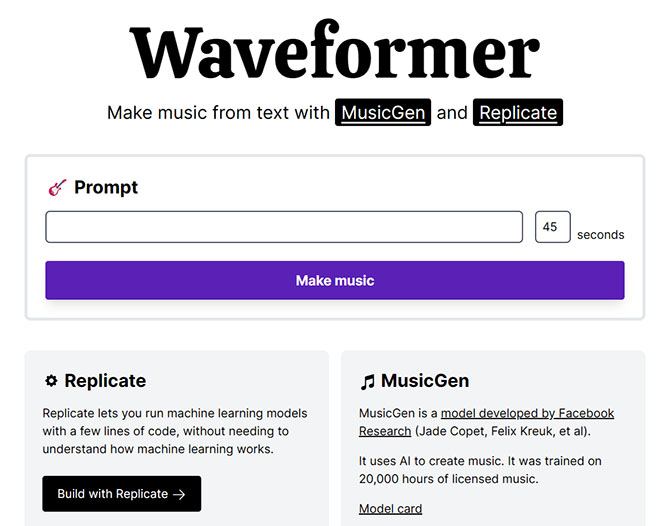The width and height of the screenshot is (670, 526).
Task: Click the Waveformer title heading
Action: pyautogui.click(x=335, y=50)
